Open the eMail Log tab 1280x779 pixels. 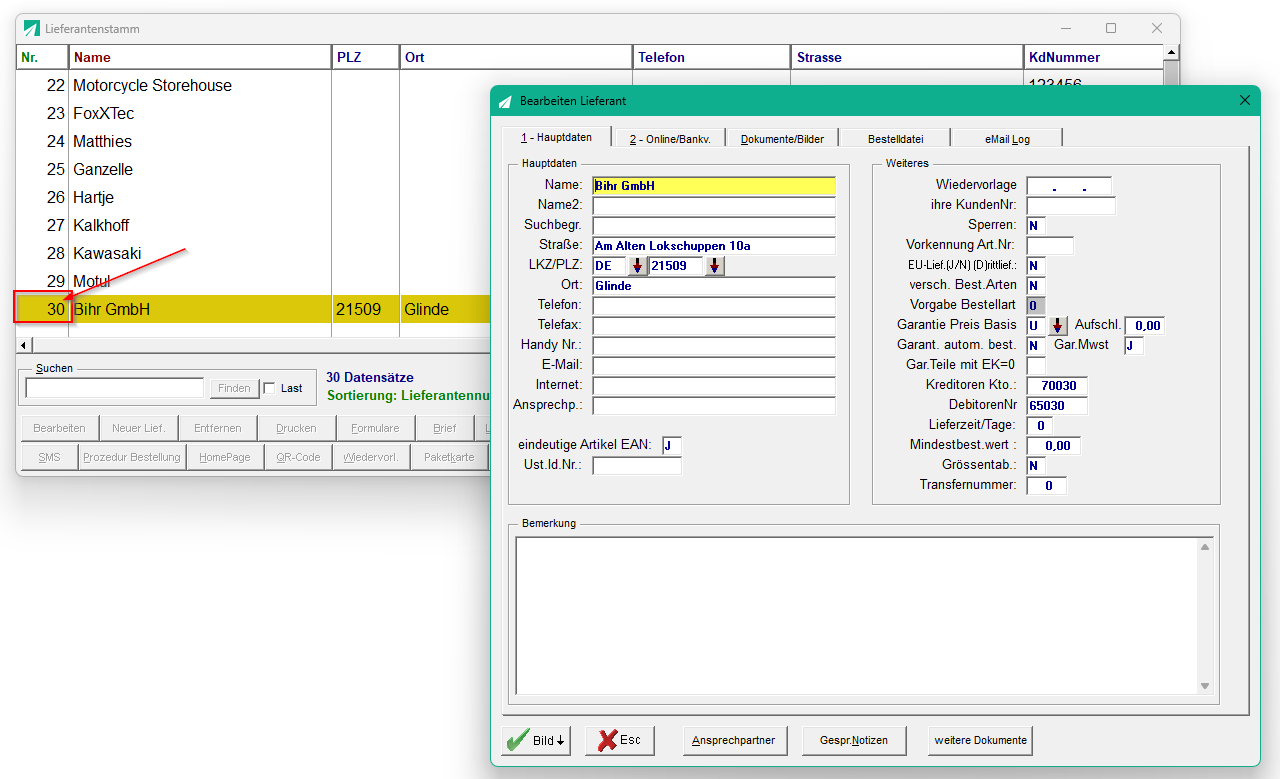[1007, 139]
